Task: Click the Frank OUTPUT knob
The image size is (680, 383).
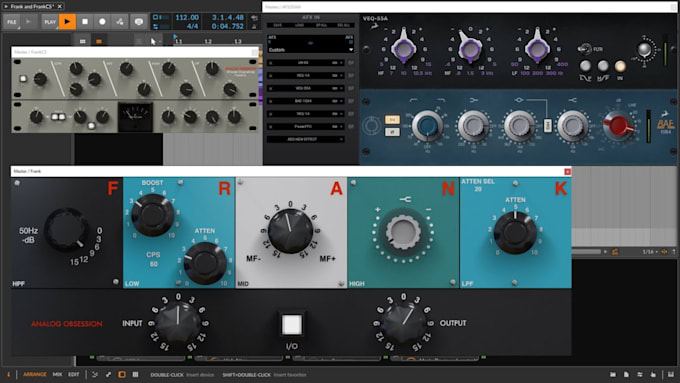Action: pyautogui.click(x=403, y=324)
